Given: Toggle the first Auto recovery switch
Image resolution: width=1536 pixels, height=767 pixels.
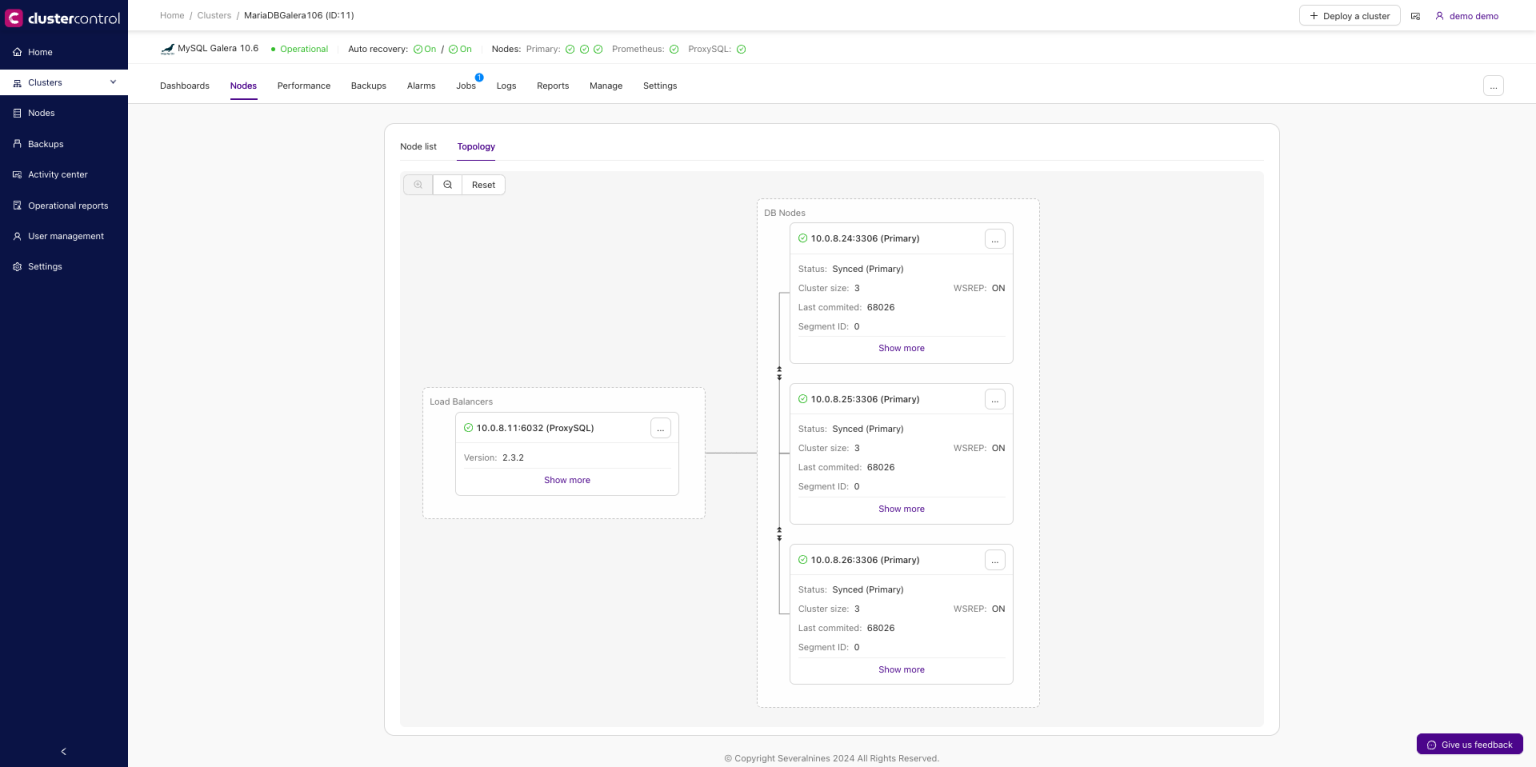Looking at the screenshot, I should pyautogui.click(x=424, y=48).
